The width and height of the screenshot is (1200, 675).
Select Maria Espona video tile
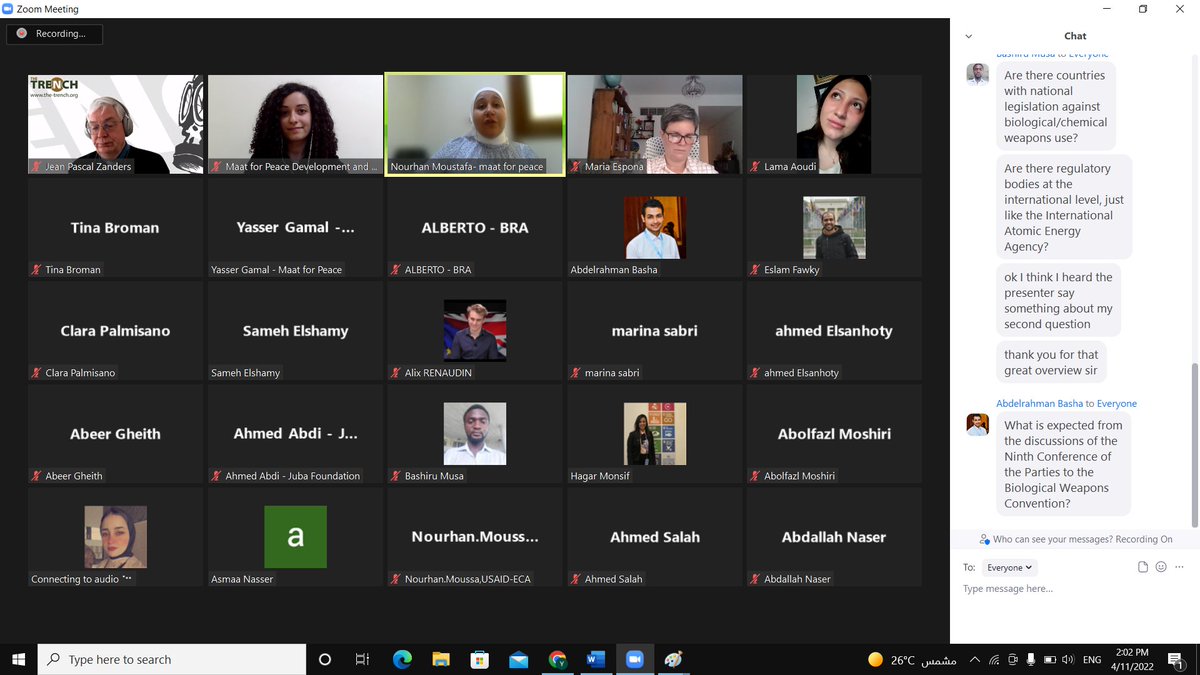pos(655,124)
